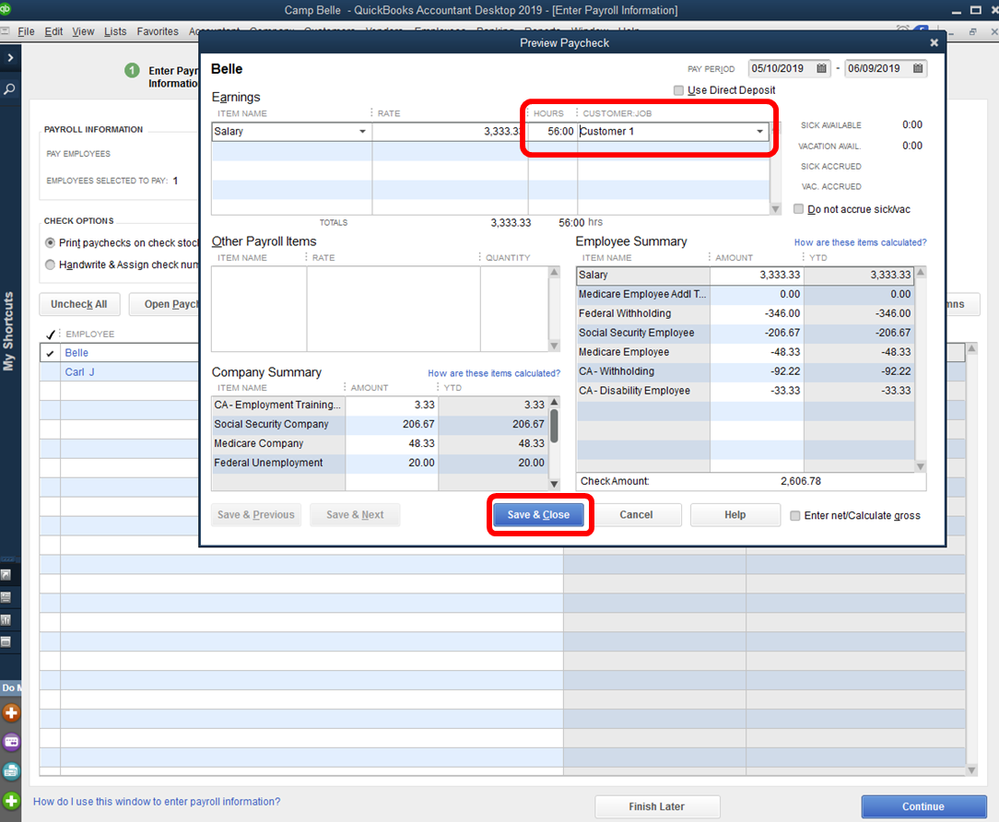
Task: Click the checkmark column header icon
Action: tap(50, 334)
